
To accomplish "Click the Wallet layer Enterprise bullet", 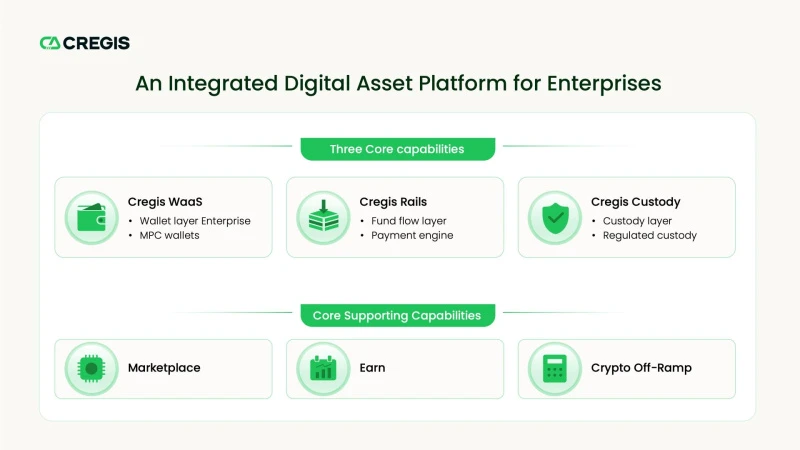I will tap(195, 221).
